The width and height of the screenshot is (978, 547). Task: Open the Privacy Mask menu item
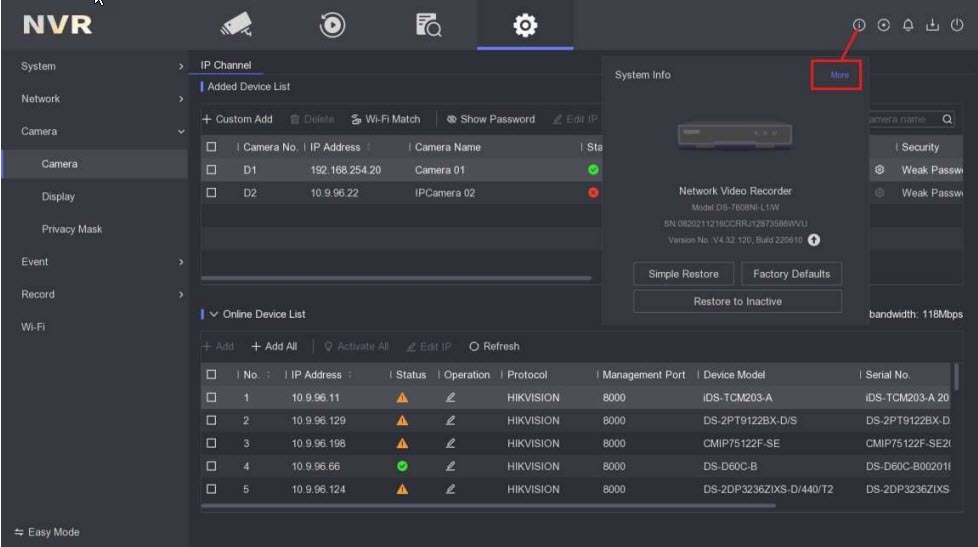pyautogui.click(x=72, y=229)
